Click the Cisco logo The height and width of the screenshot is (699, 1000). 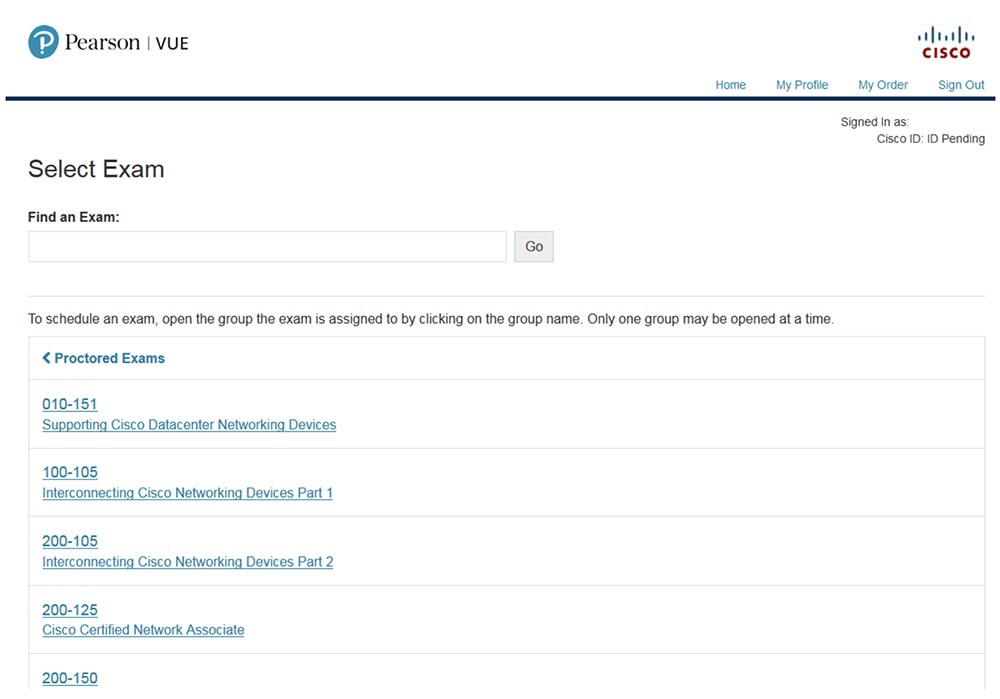click(x=946, y=43)
